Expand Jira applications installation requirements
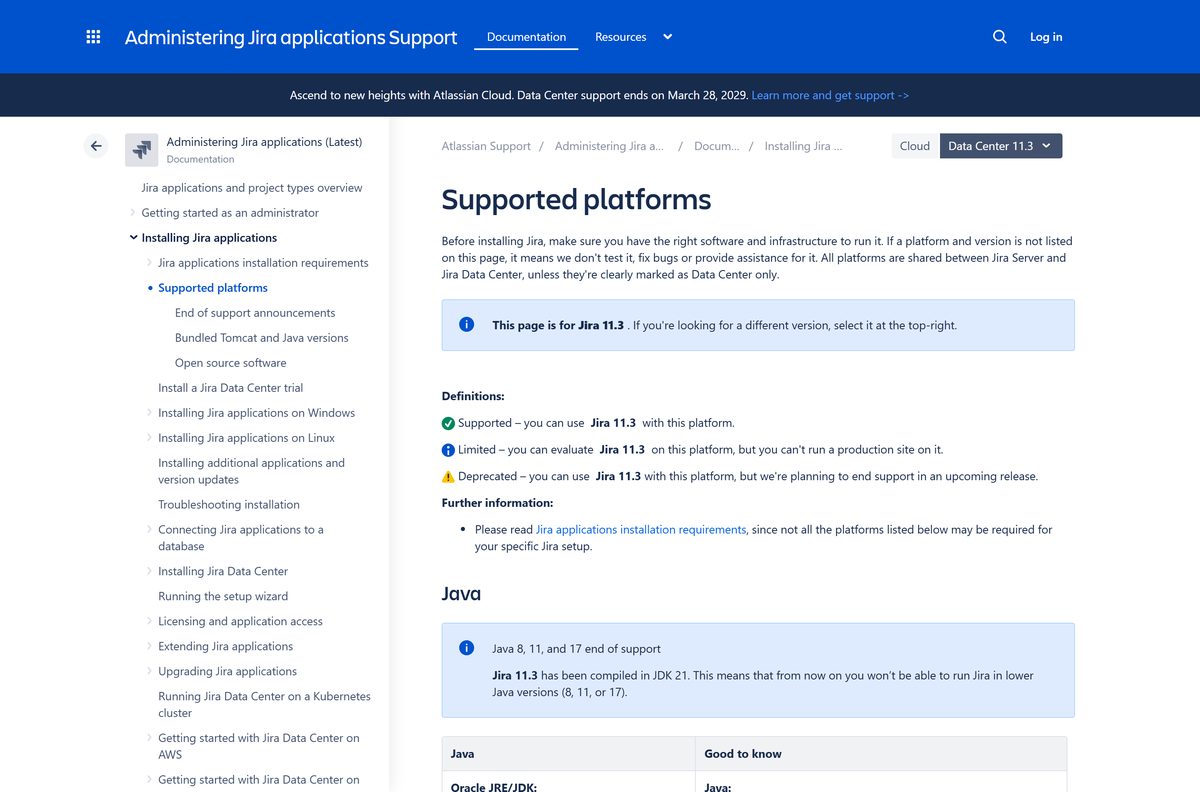Screen dimensions: 1200x792 click(150, 263)
